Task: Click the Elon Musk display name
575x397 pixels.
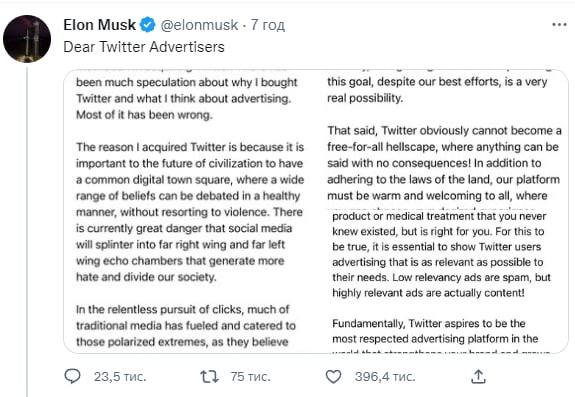Action: (x=100, y=25)
